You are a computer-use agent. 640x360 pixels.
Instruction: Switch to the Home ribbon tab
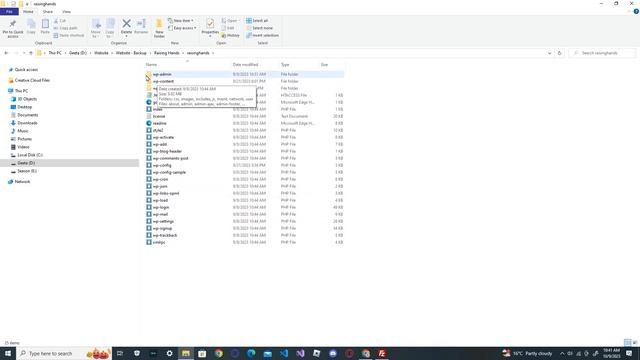[28, 12]
